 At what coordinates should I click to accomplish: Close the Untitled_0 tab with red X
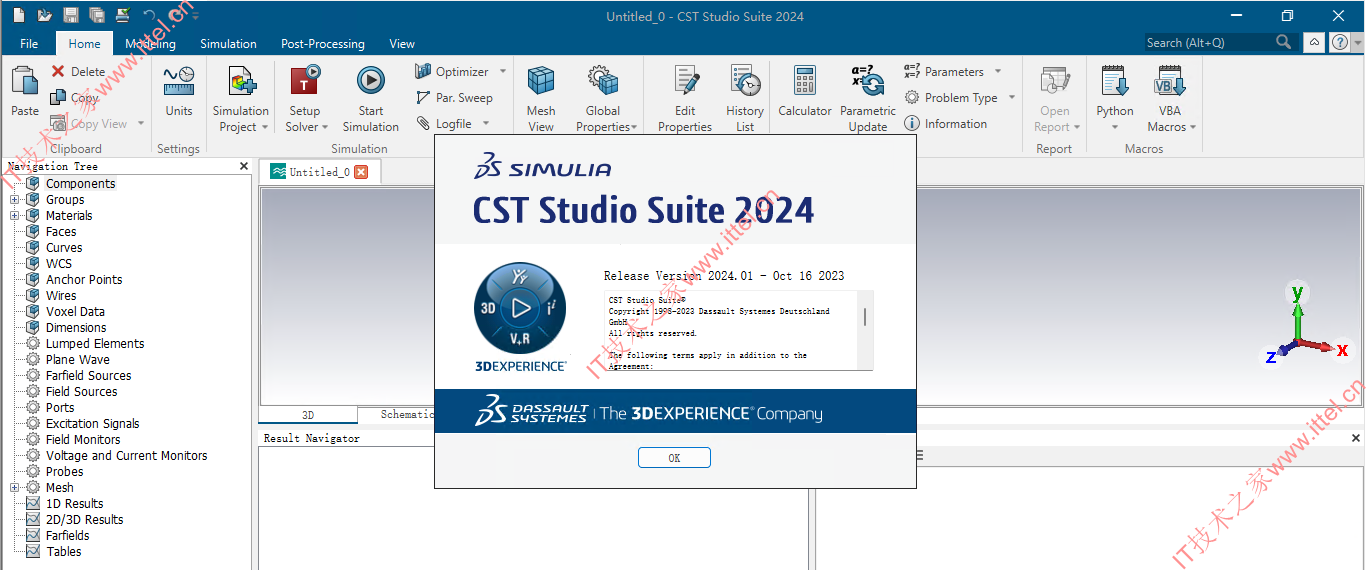(361, 172)
